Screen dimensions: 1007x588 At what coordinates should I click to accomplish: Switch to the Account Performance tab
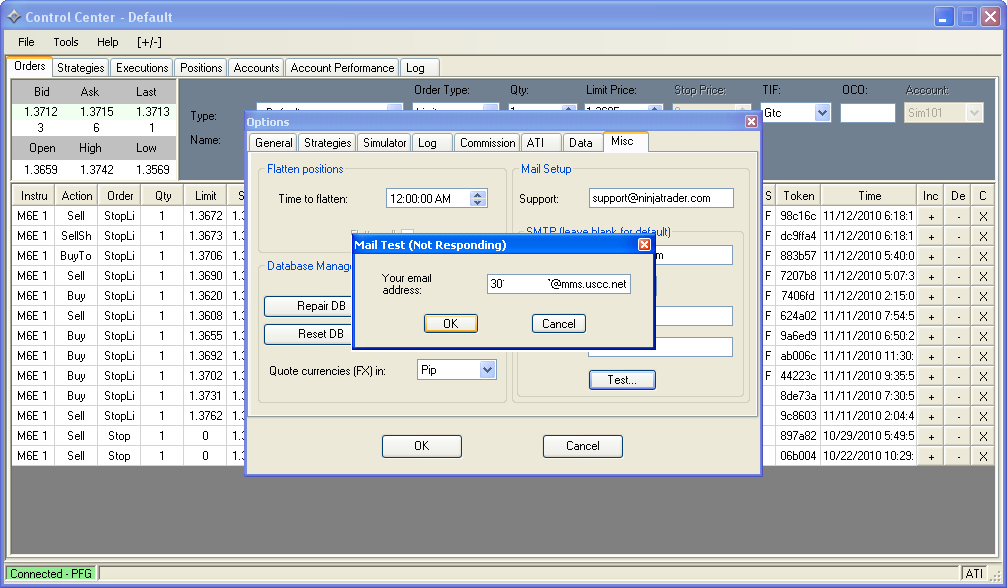coord(342,68)
